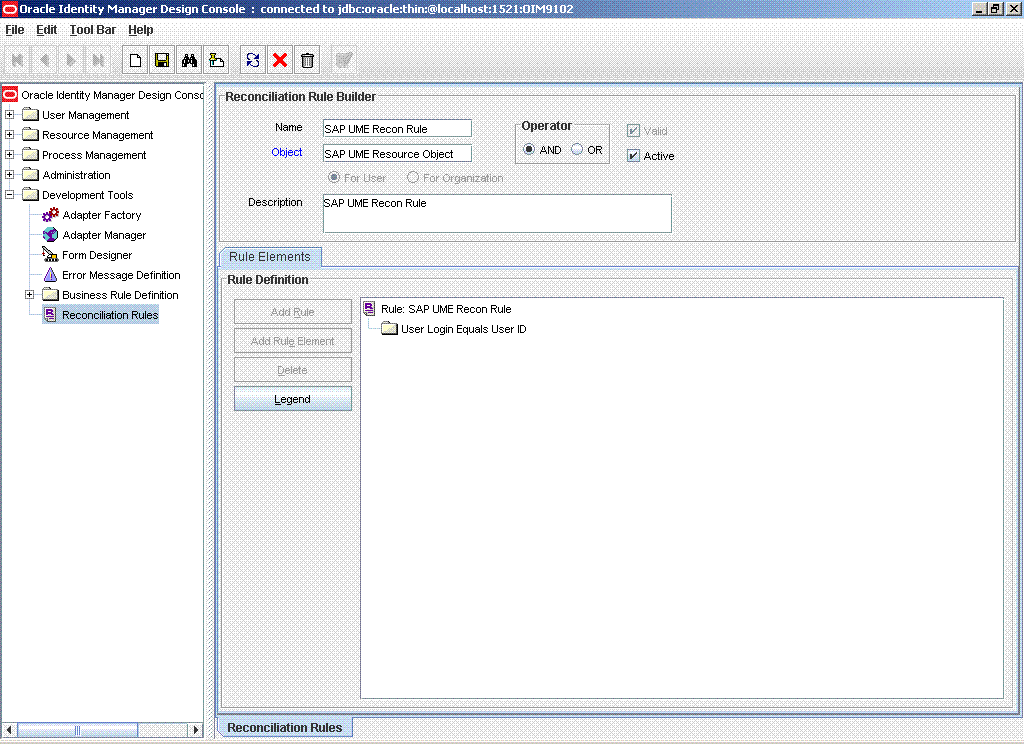Image resolution: width=1024 pixels, height=744 pixels.
Task: Refresh using the blue arrows icon
Action: 253,60
